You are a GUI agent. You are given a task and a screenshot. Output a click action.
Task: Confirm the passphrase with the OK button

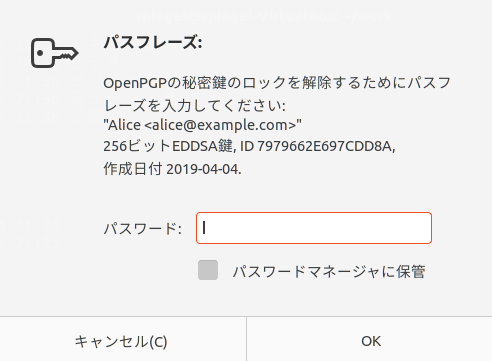[371, 341]
